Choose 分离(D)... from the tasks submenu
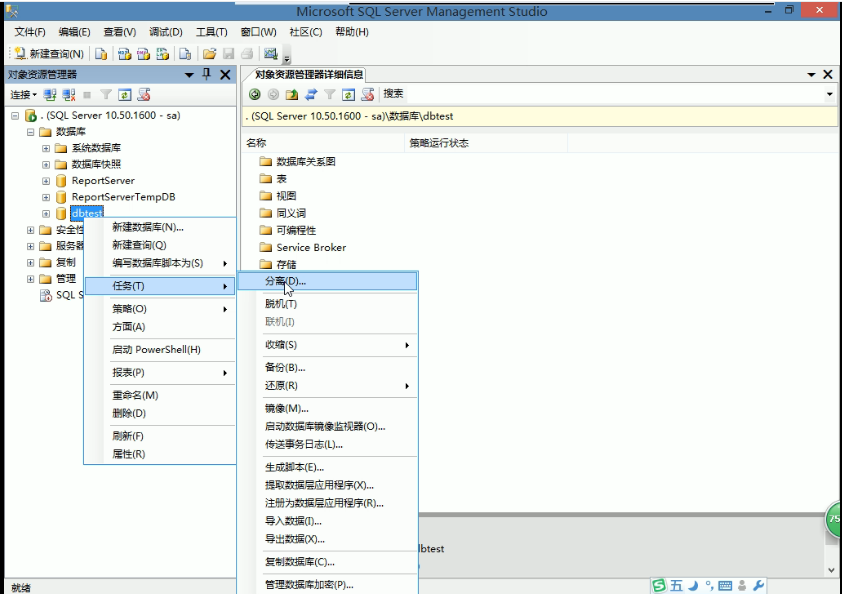 point(327,281)
